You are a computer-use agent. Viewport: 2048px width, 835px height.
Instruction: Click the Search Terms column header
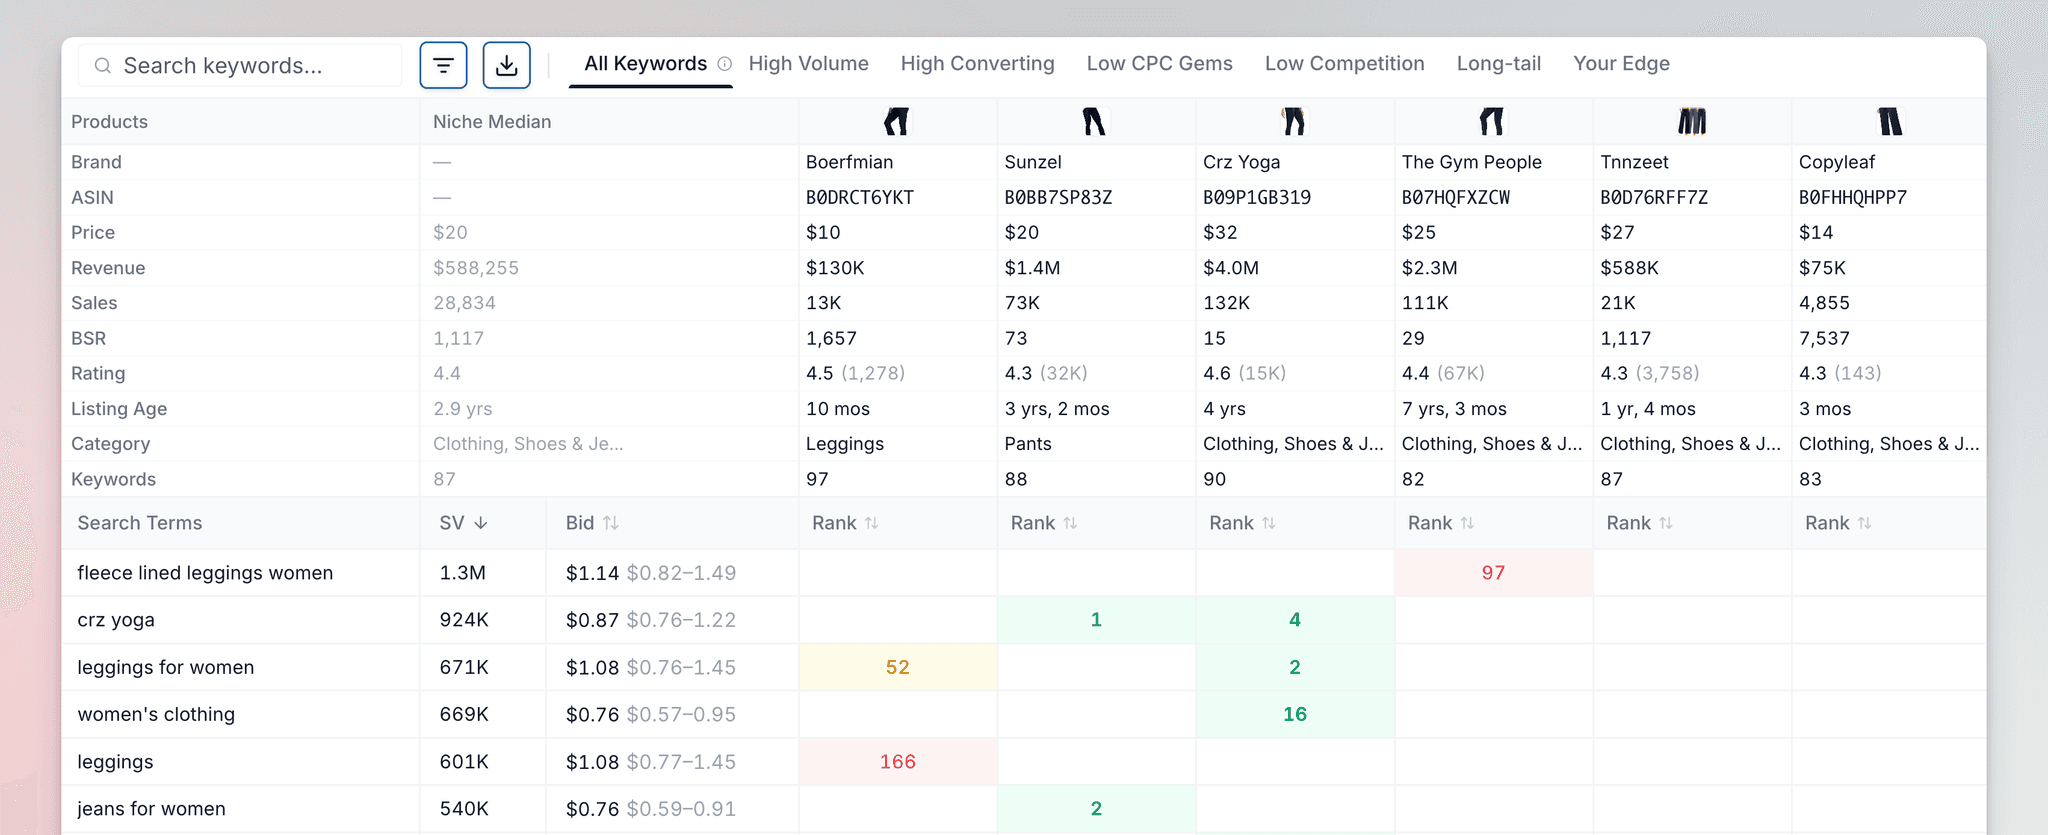point(140,523)
